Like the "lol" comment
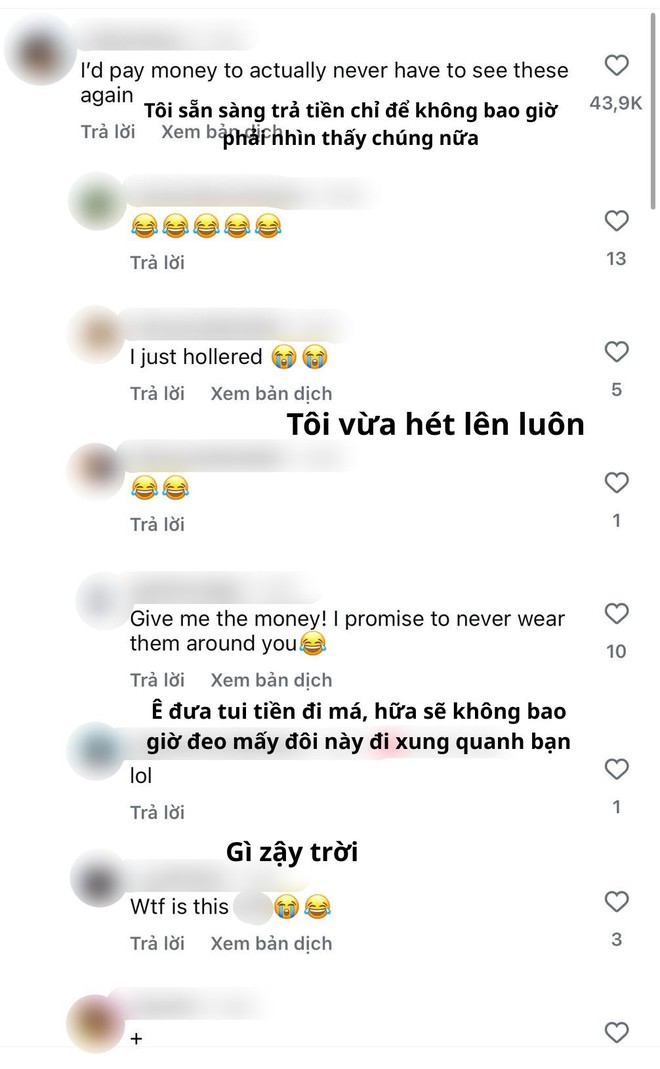Screen dimensions: 660x1069 (x=616, y=770)
